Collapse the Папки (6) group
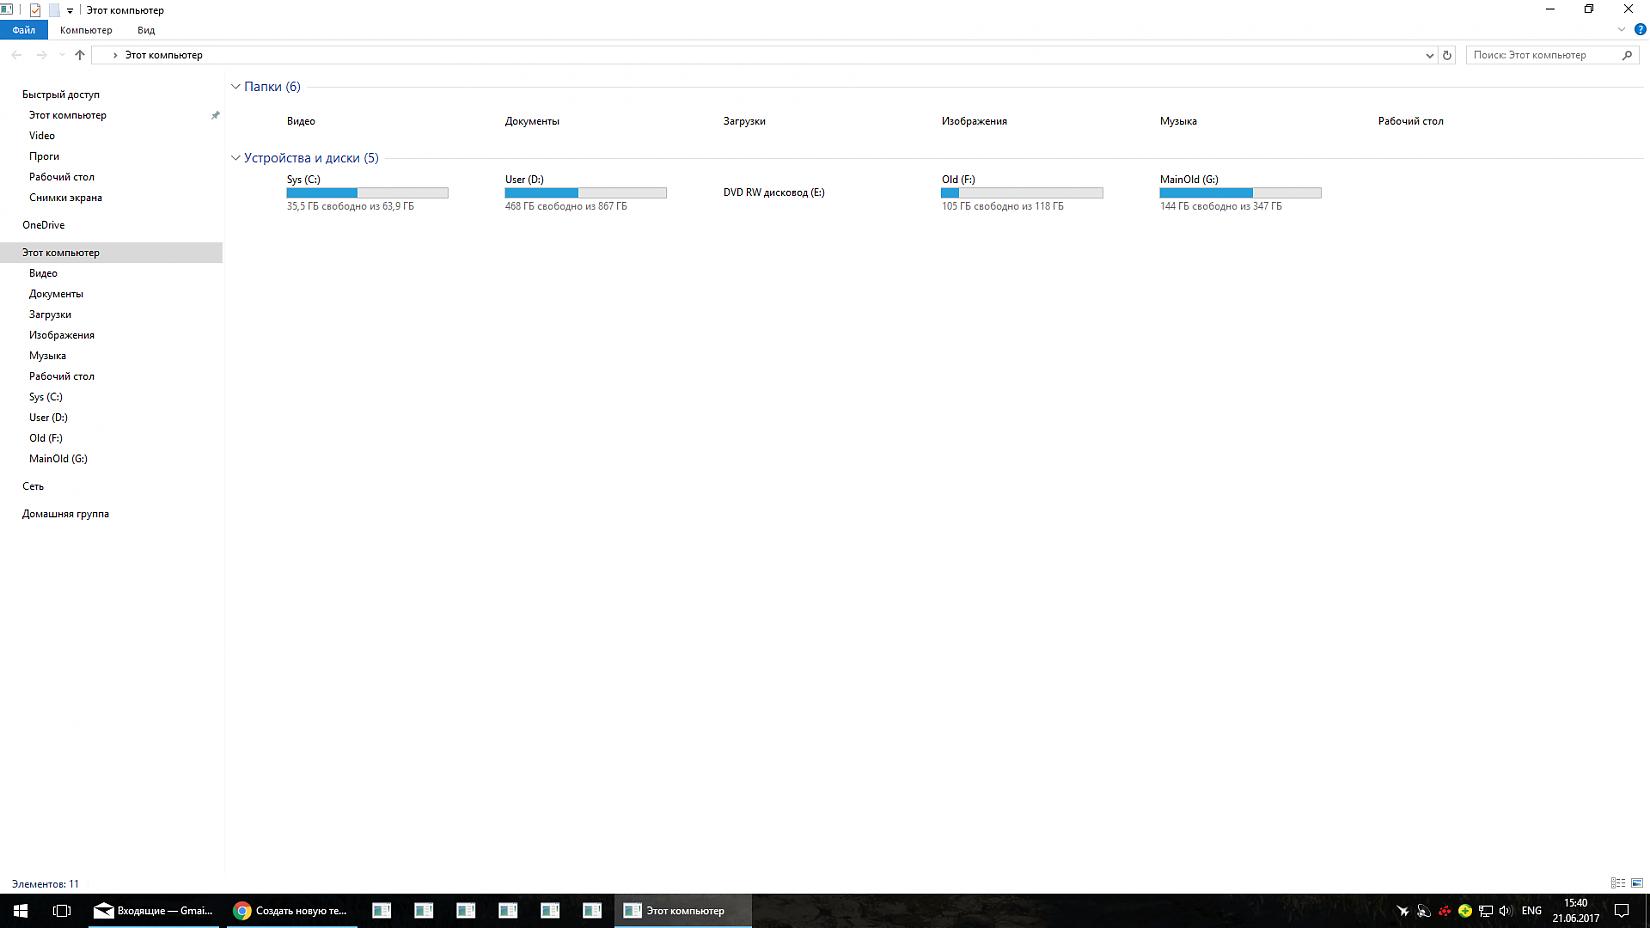 pyautogui.click(x=236, y=87)
